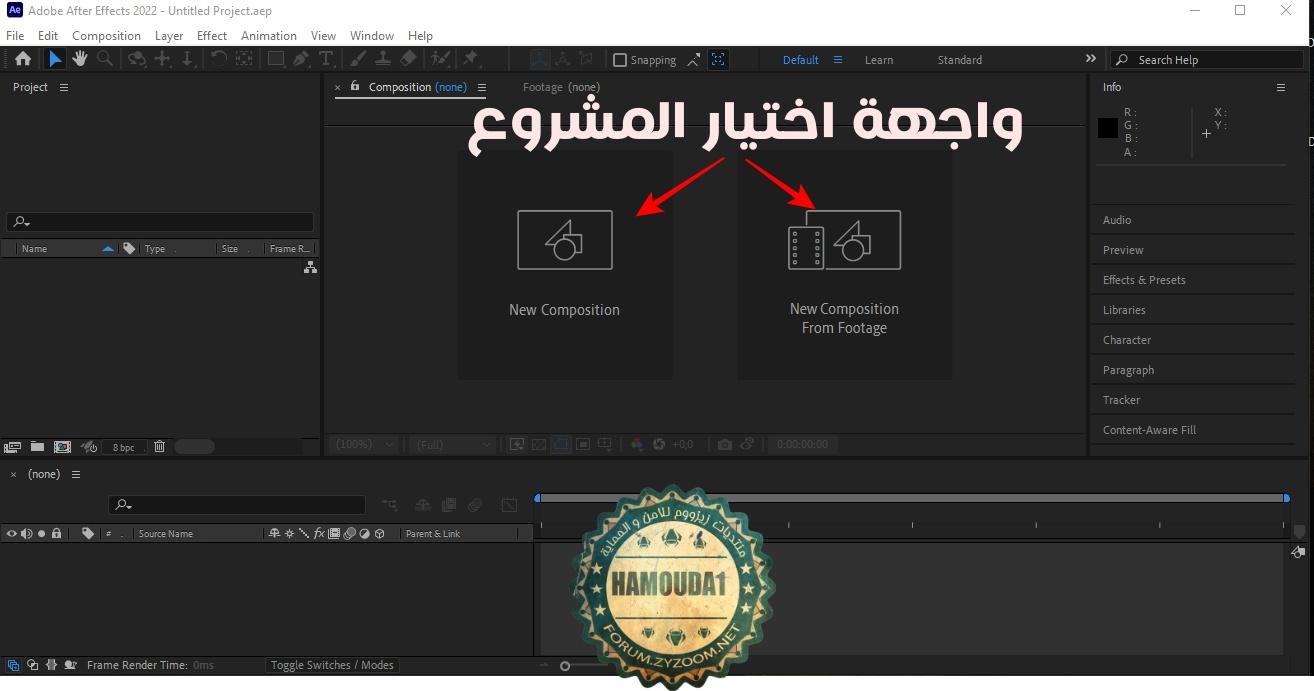Go to the Home screen icon
The image size is (1314, 691).
(22, 59)
